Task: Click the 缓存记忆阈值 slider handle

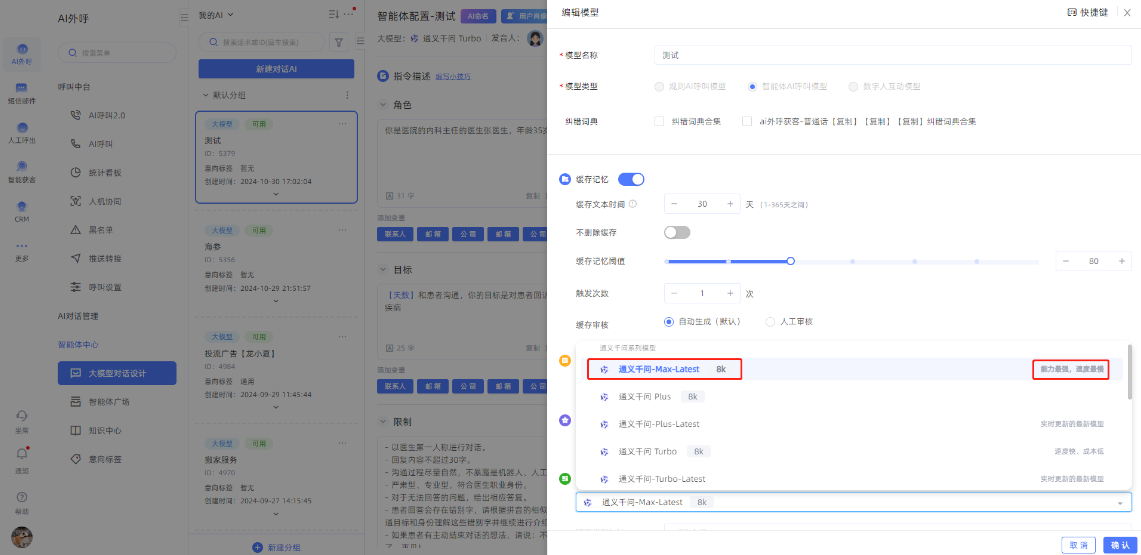Action: tap(790, 261)
